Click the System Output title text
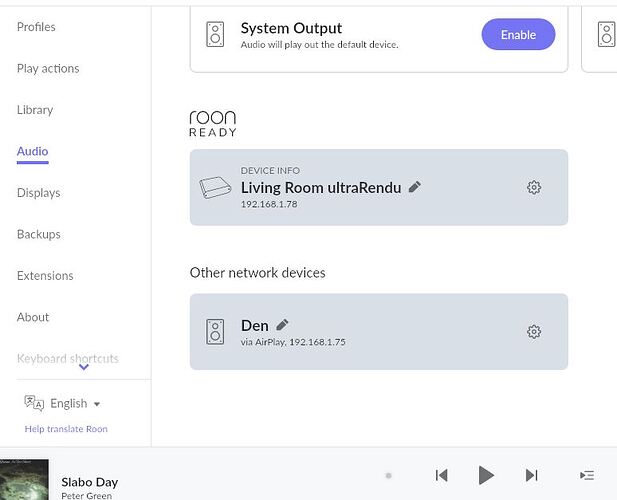 point(291,28)
